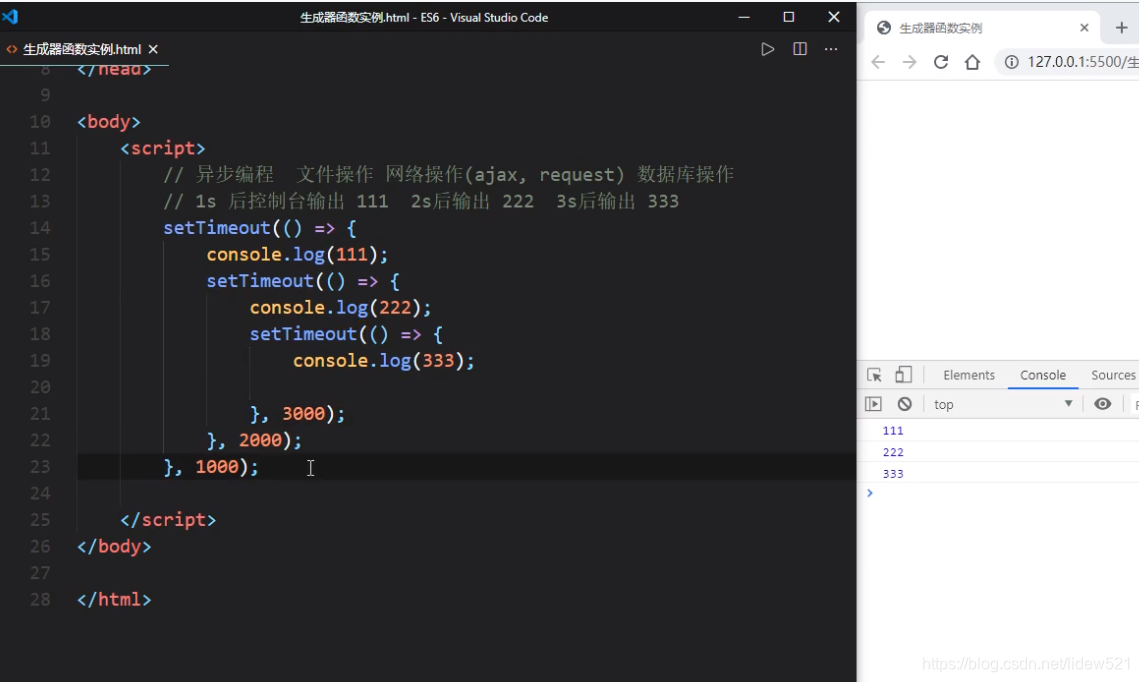1139x682 pixels.
Task: Click the 222 console output line
Action: coord(998,452)
